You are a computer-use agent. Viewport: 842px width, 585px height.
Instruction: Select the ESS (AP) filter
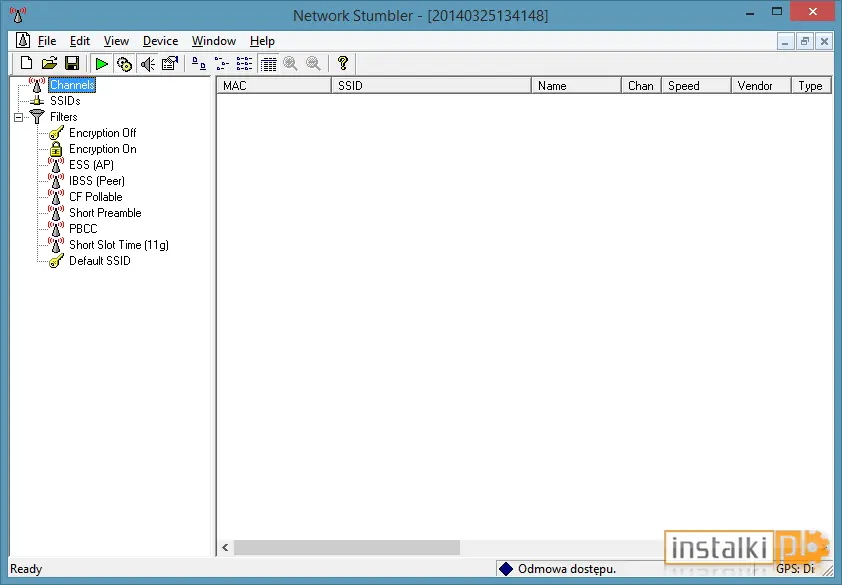[91, 165]
